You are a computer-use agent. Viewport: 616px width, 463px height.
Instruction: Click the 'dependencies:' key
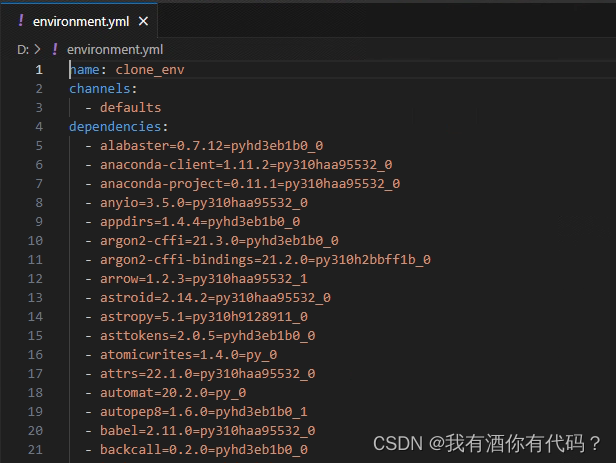pos(118,127)
